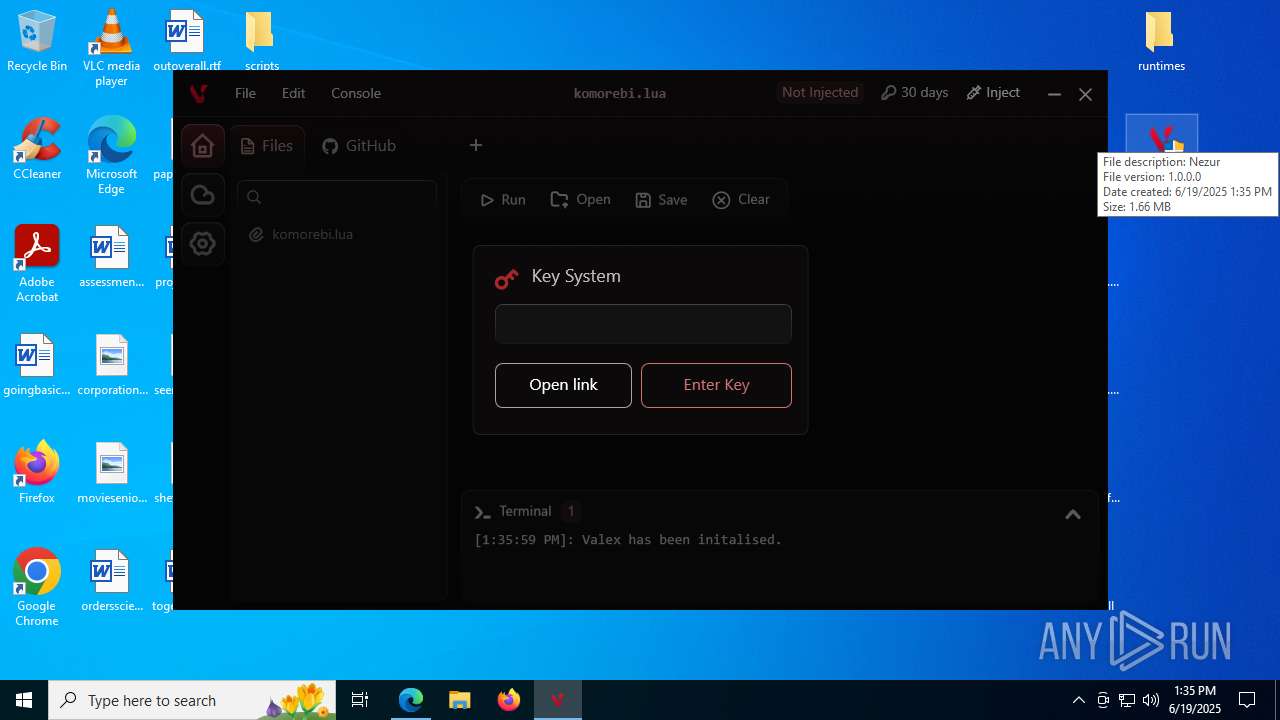Viewport: 1280px width, 720px height.
Task: Click the search magnifier in file panel
Action: pyautogui.click(x=254, y=197)
